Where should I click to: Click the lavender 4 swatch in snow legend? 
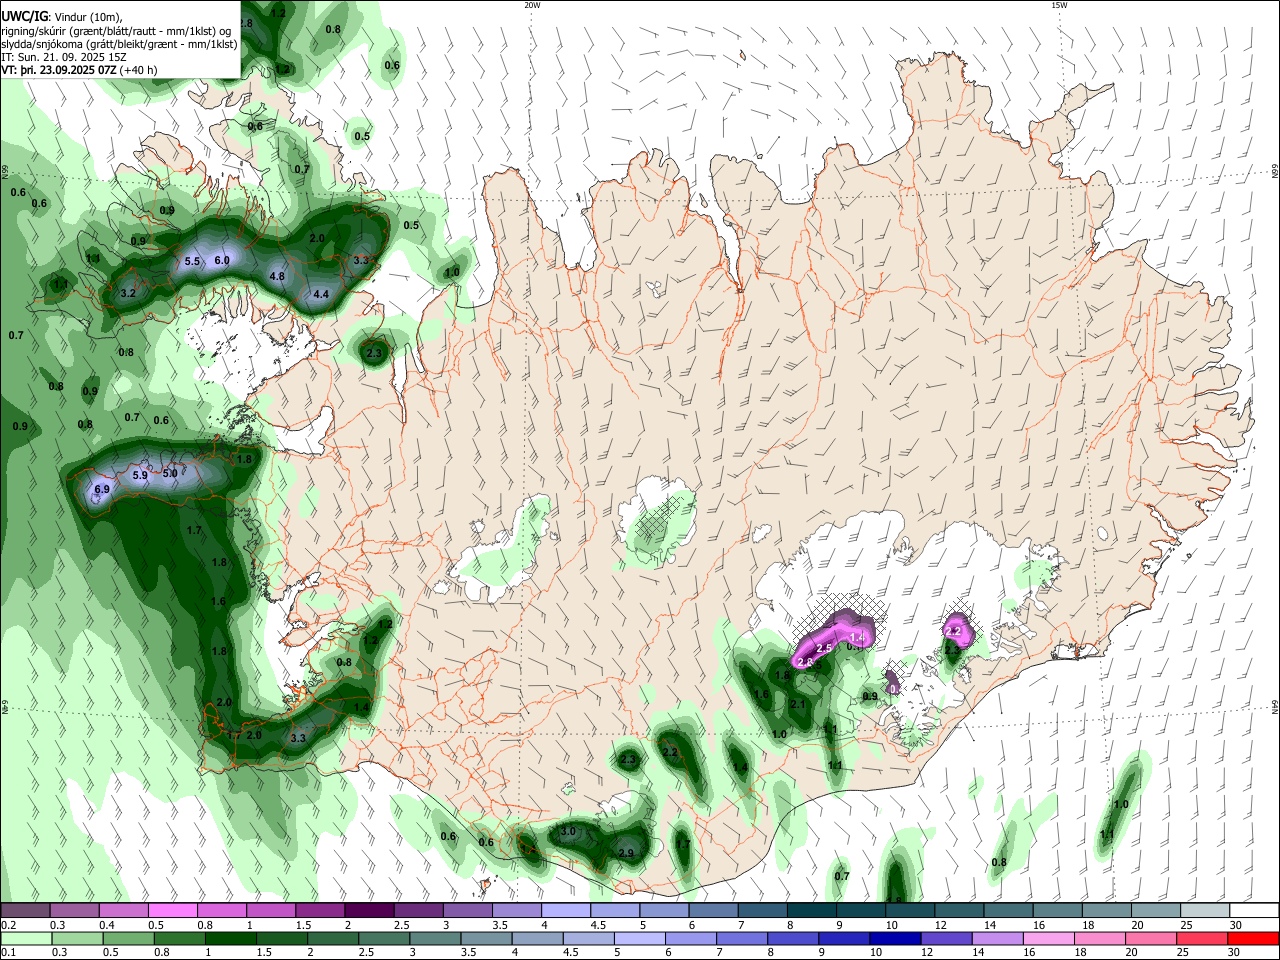point(565,910)
